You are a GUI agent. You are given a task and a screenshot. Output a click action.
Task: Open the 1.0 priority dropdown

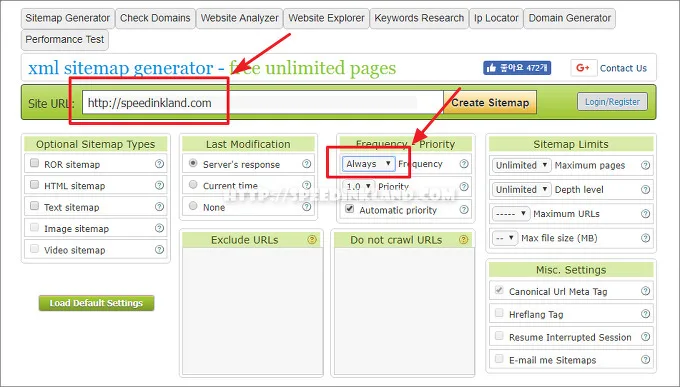coord(359,187)
